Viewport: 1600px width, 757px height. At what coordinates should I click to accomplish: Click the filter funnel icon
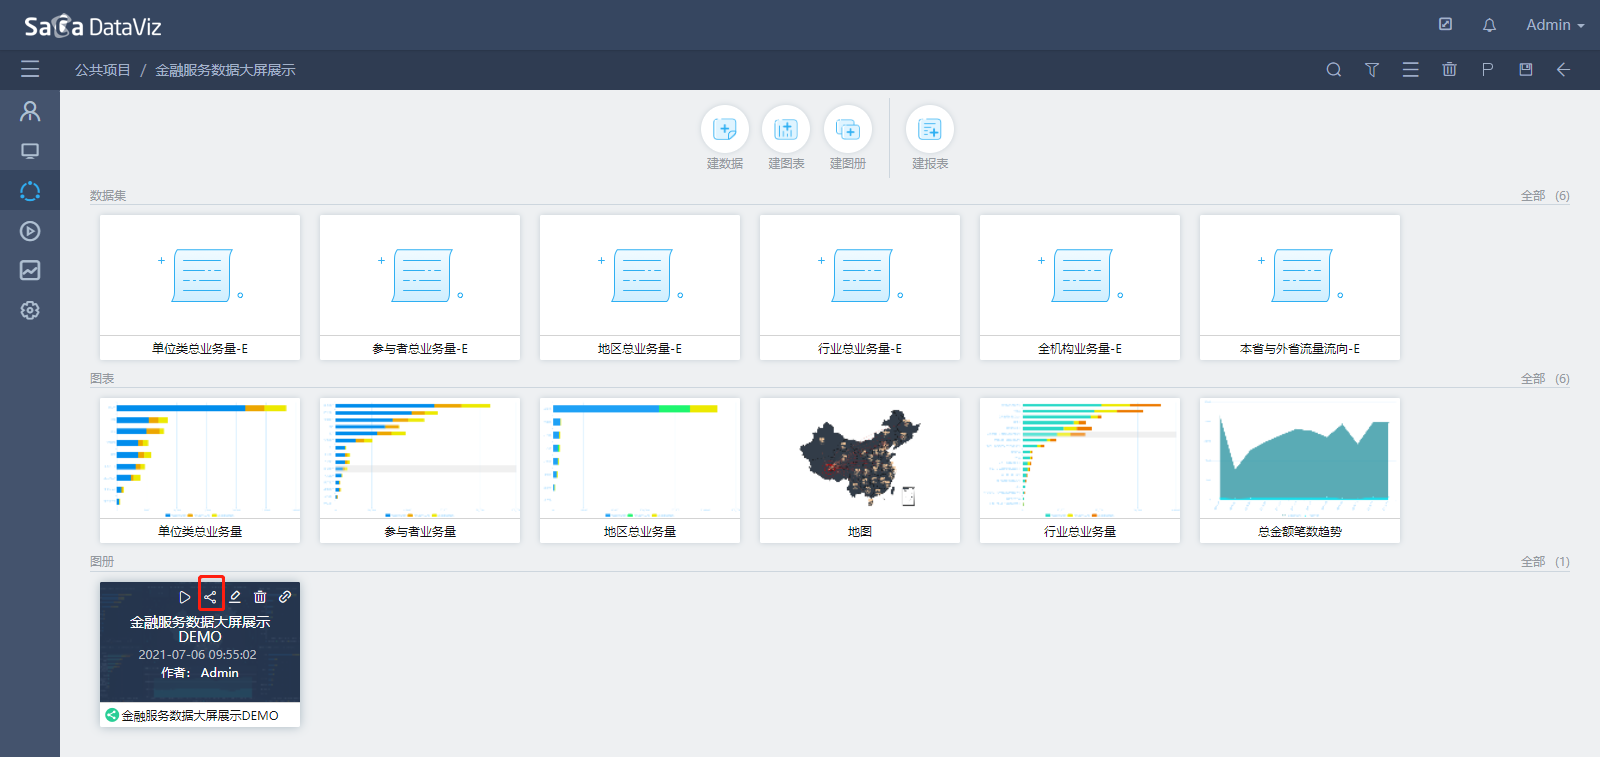[x=1372, y=70]
